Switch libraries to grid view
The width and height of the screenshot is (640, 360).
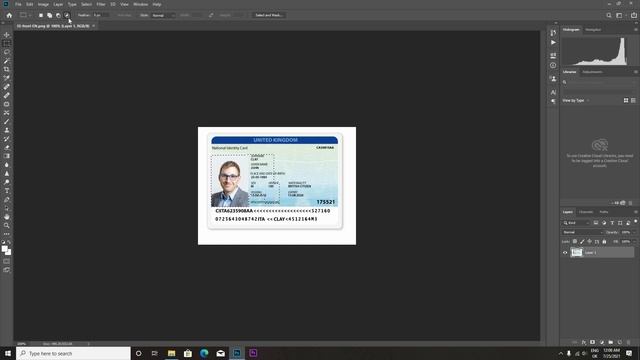(626, 100)
